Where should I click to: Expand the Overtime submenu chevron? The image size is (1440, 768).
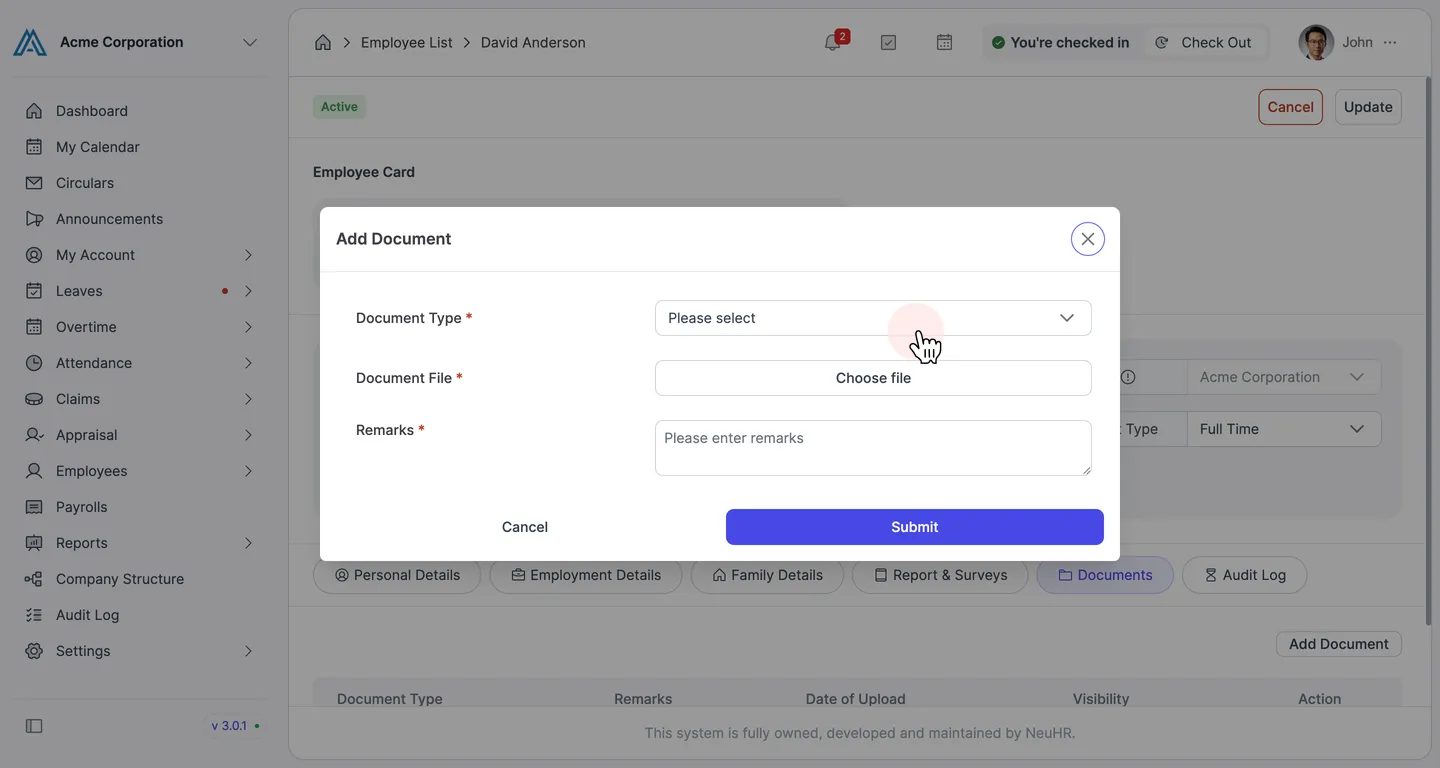(248, 327)
